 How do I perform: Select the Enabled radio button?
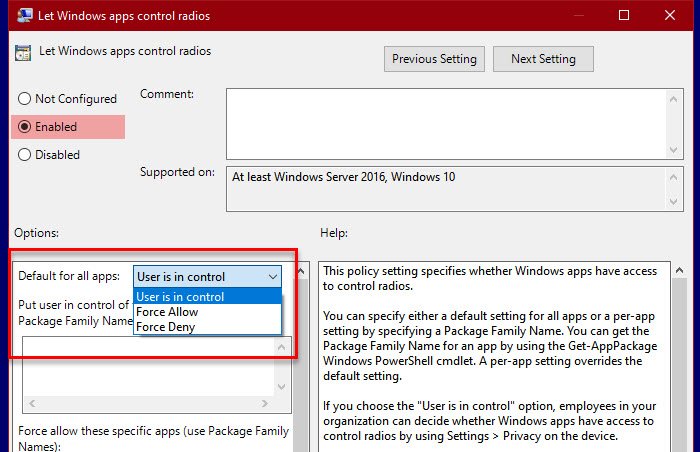25,127
